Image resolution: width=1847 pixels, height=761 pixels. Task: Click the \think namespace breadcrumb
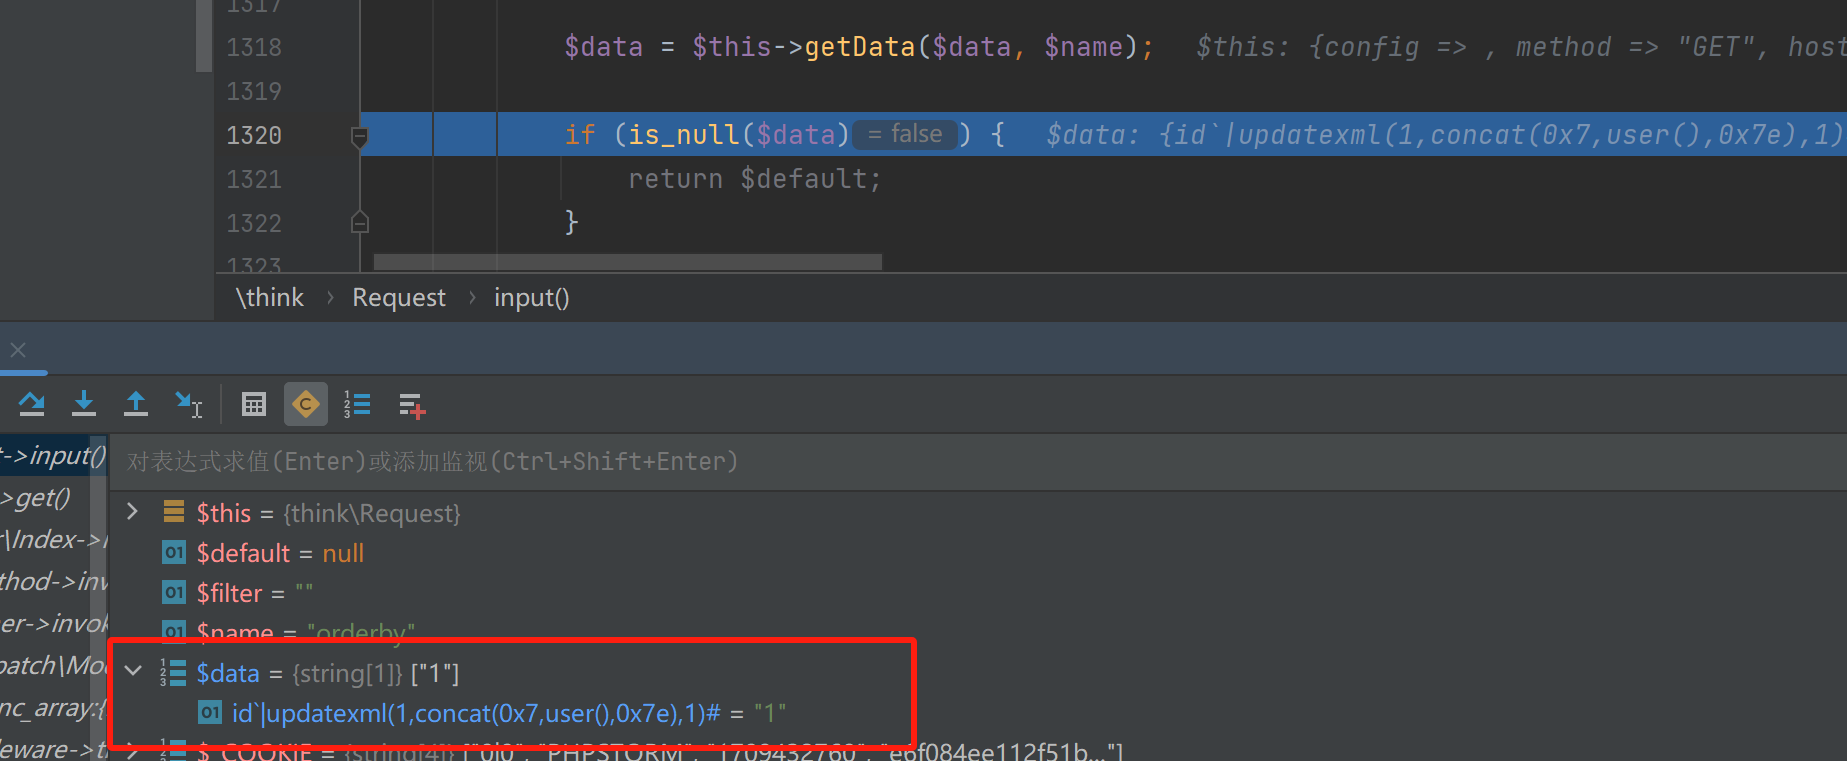(x=269, y=298)
